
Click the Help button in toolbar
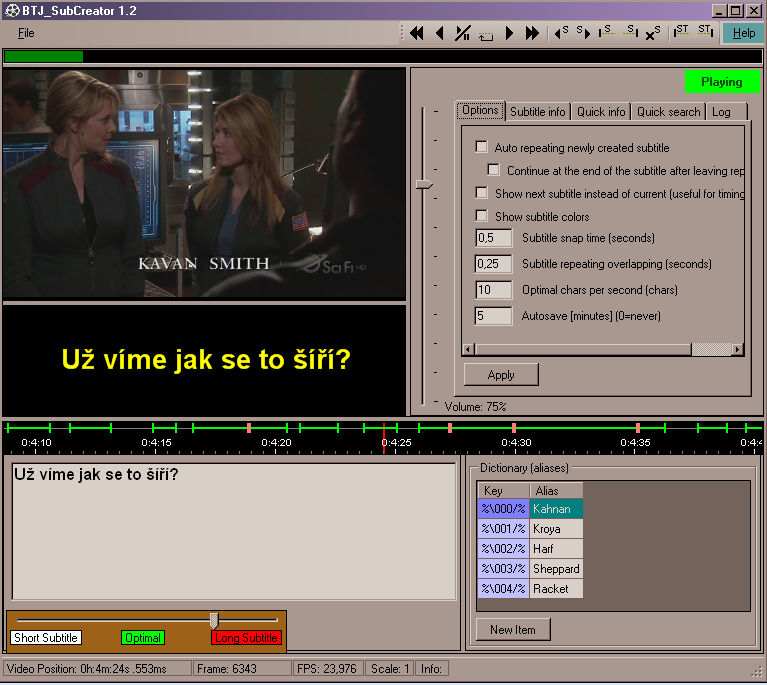(x=743, y=33)
